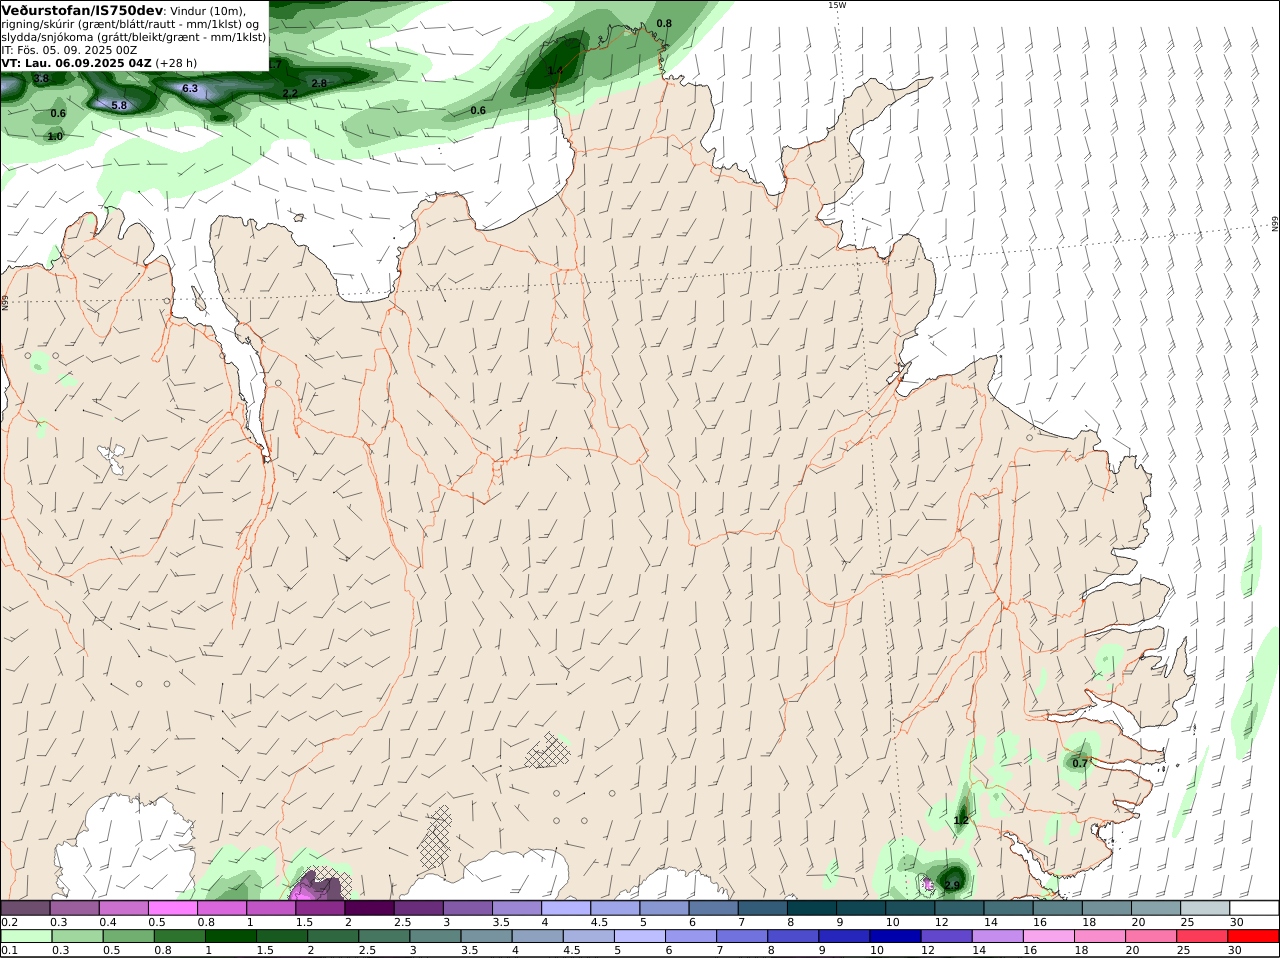1280x958 pixels.
Task: Choose the darkest purple swatch between 2 and 2.5
Action: (x=368, y=907)
